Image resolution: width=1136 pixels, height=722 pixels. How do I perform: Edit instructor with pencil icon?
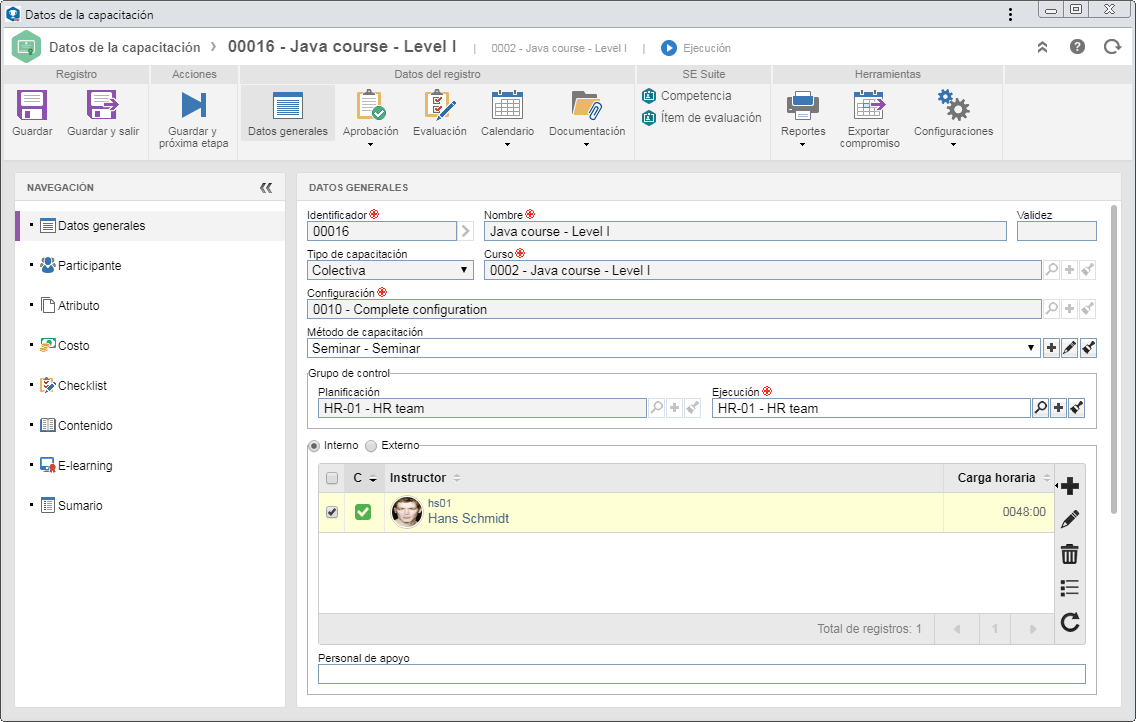pyautogui.click(x=1070, y=519)
